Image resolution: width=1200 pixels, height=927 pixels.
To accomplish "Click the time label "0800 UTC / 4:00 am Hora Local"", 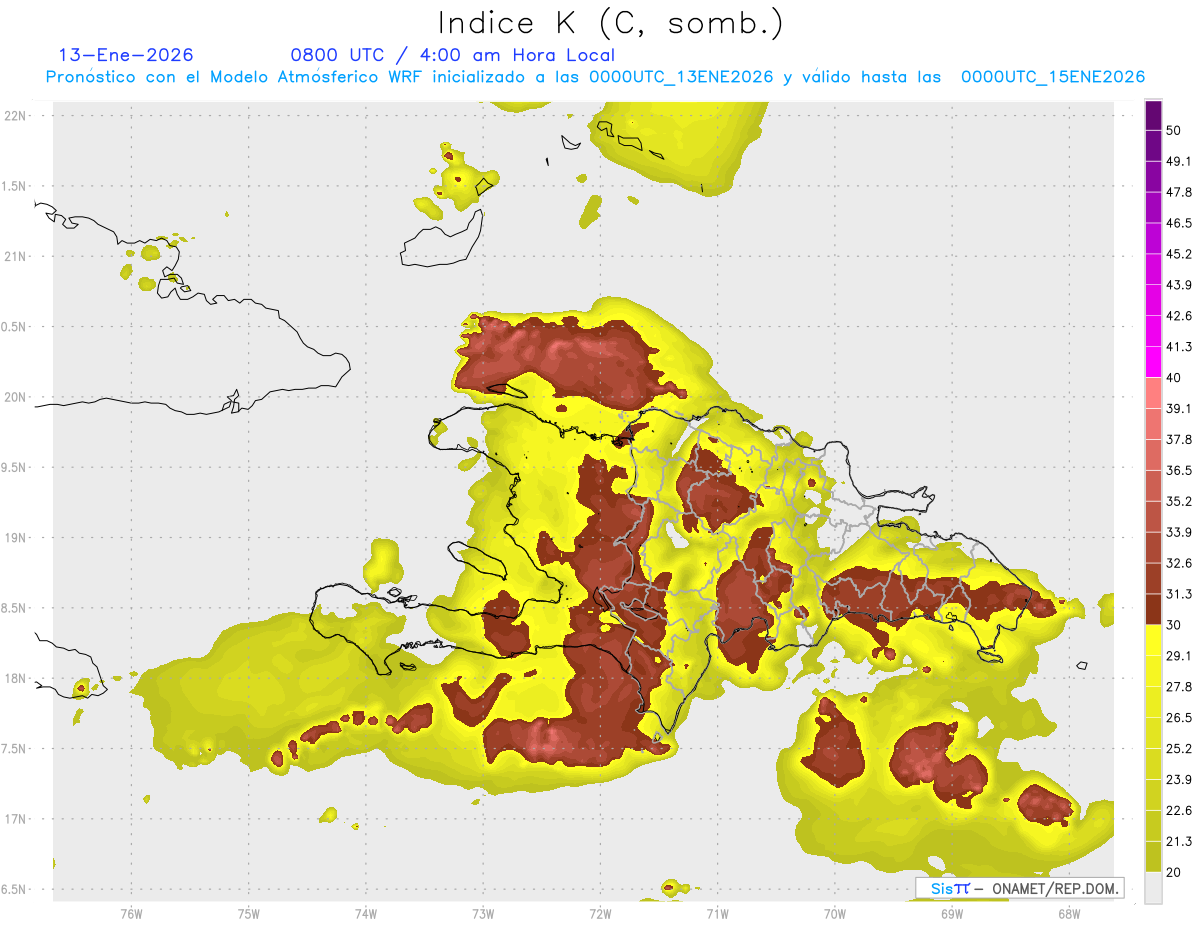I will click(452, 55).
